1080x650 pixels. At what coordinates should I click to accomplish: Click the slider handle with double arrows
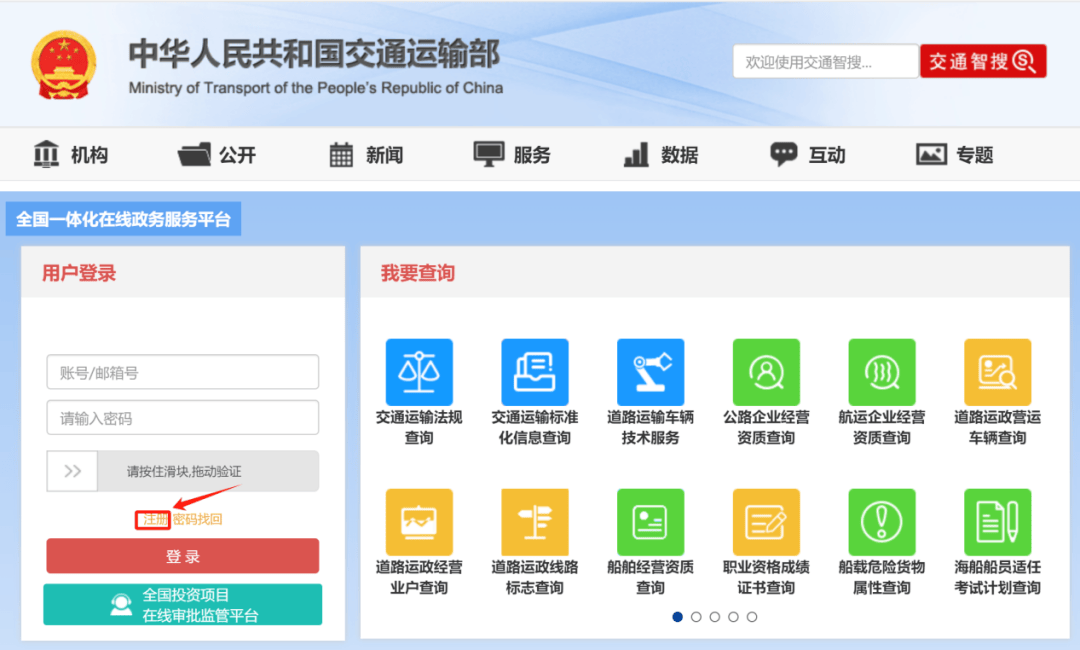point(72,471)
